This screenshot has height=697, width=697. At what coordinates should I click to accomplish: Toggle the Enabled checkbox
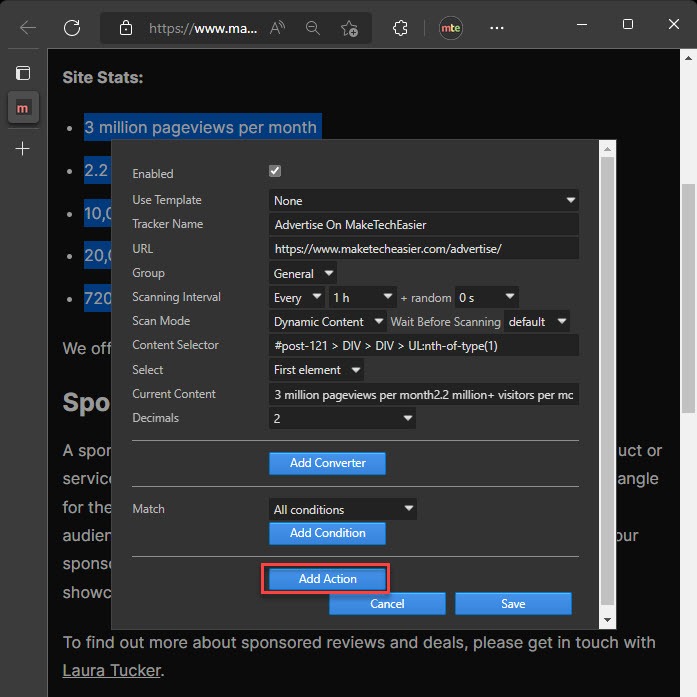275,171
